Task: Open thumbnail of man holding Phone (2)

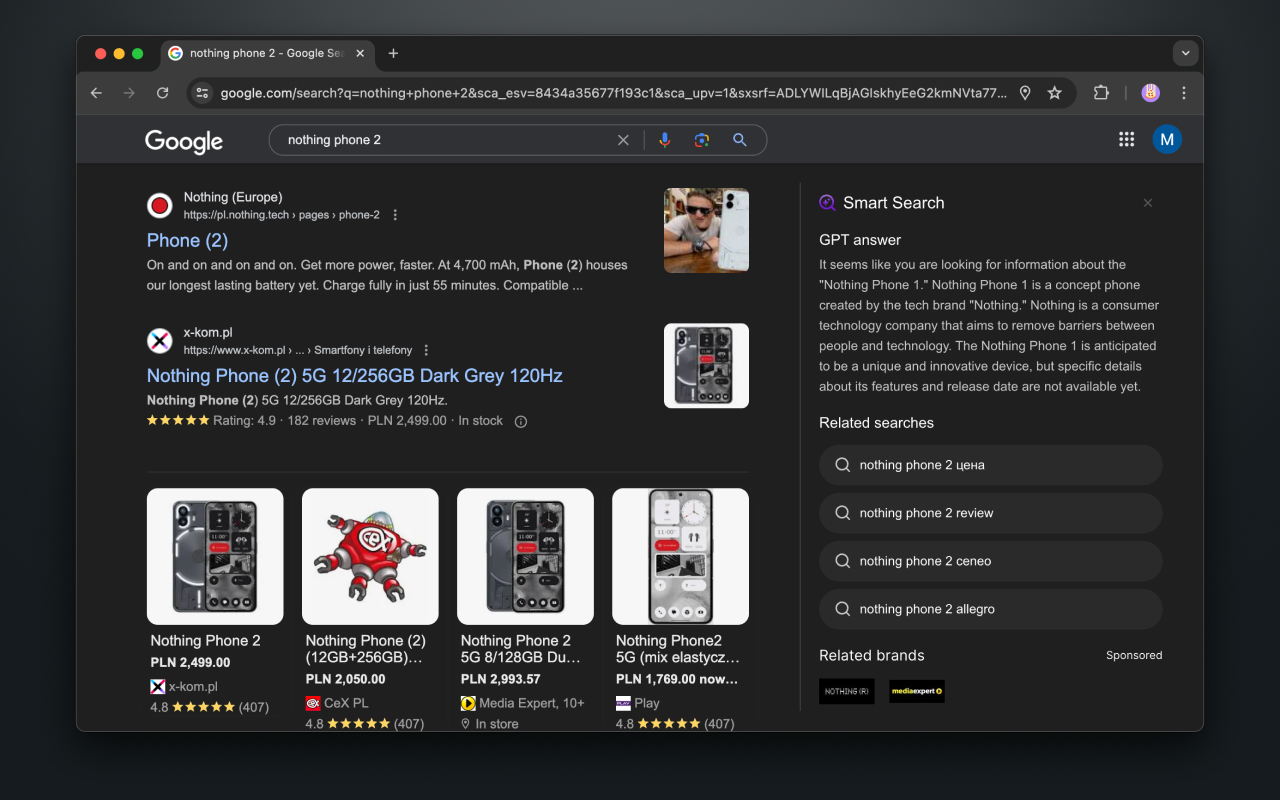Action: click(706, 230)
